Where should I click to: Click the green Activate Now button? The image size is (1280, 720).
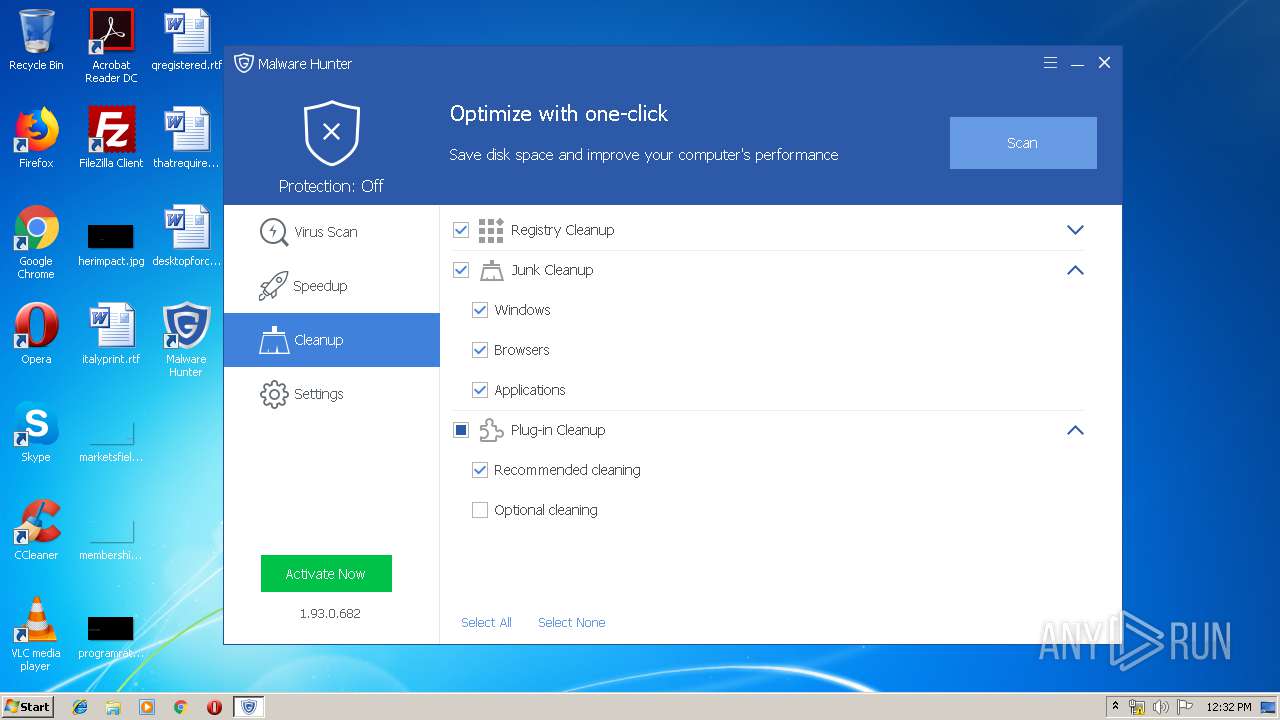326,574
